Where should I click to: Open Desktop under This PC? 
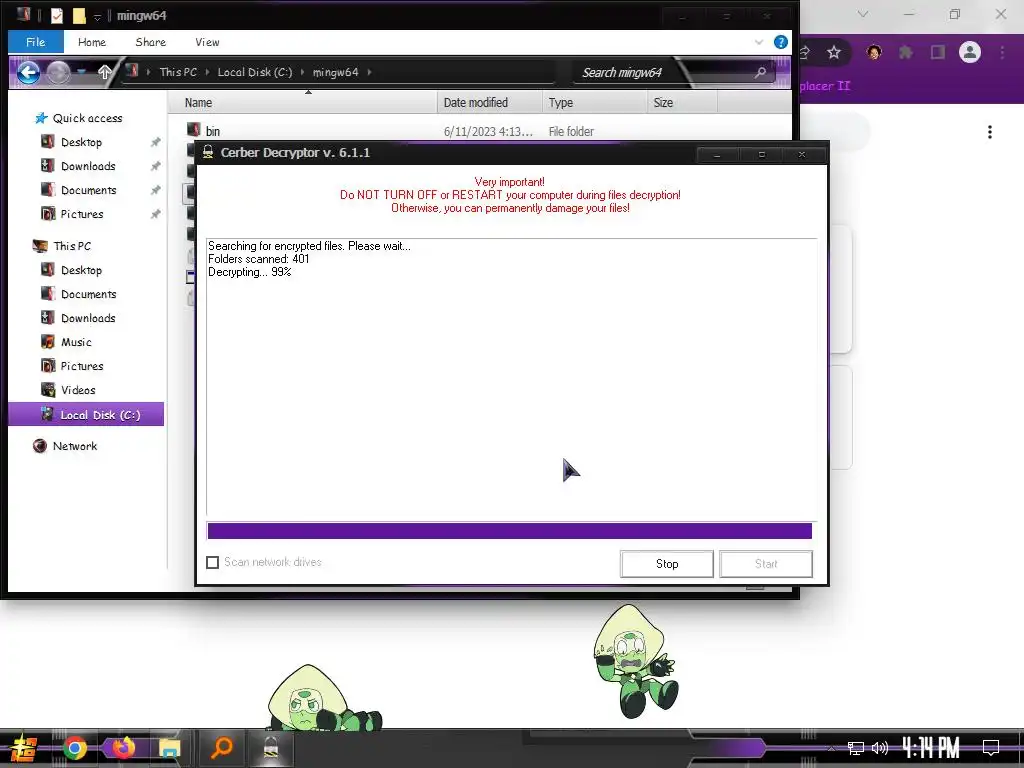coord(81,270)
